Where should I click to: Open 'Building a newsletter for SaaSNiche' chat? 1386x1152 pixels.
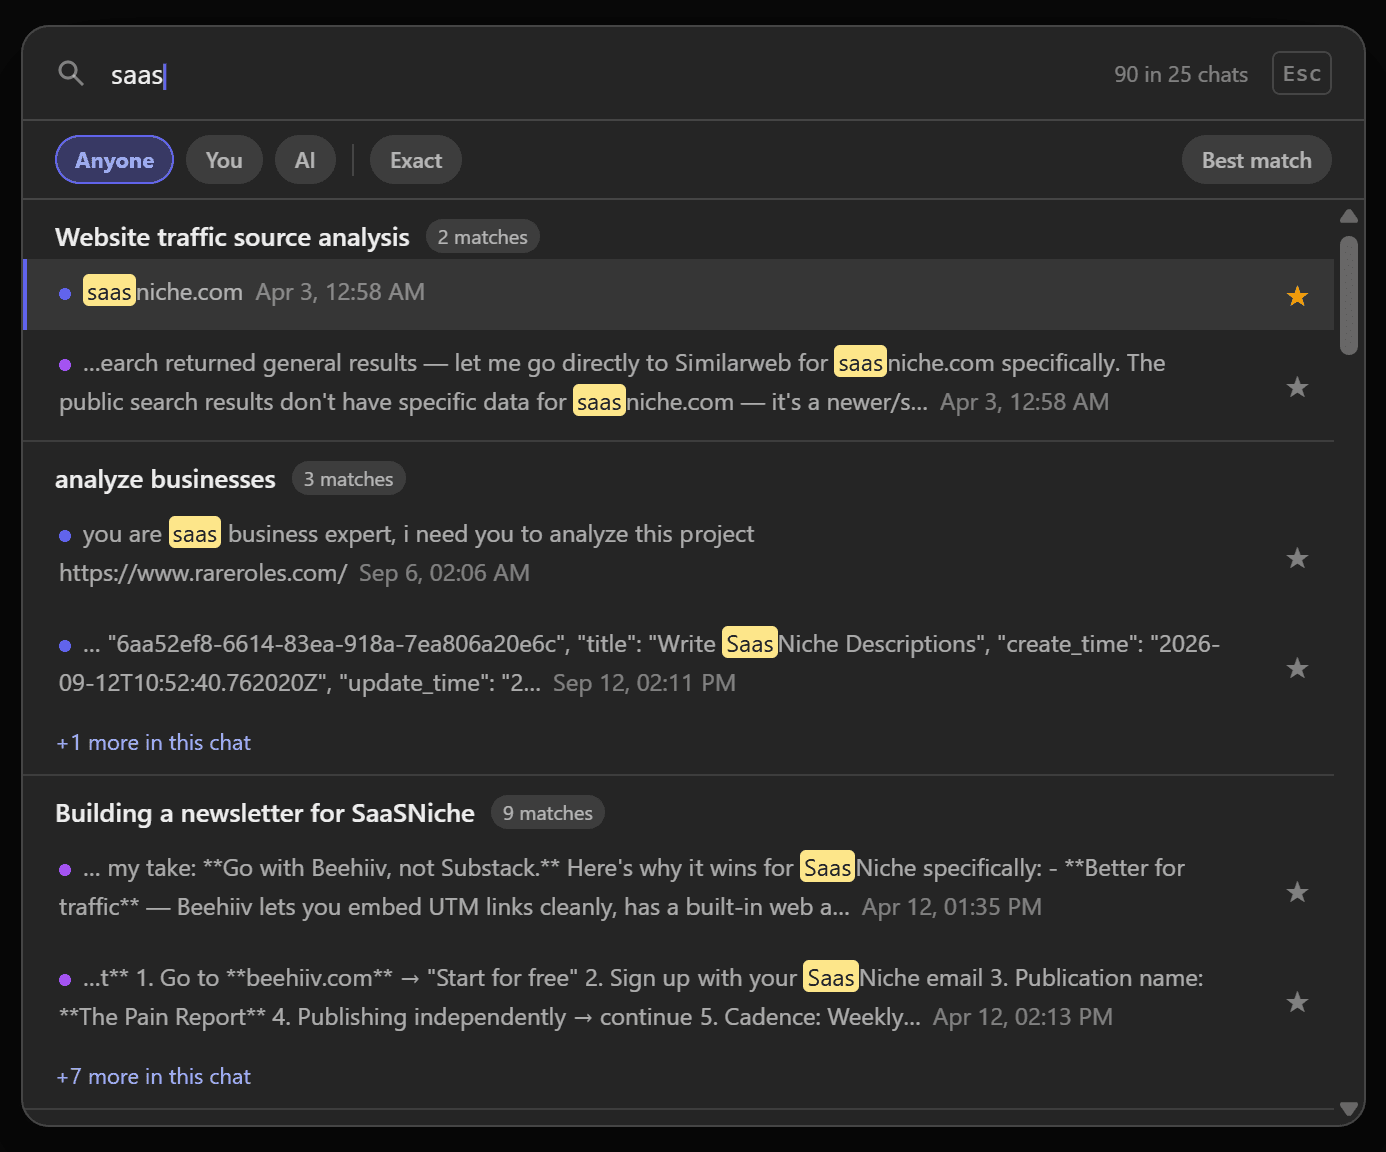pos(265,813)
